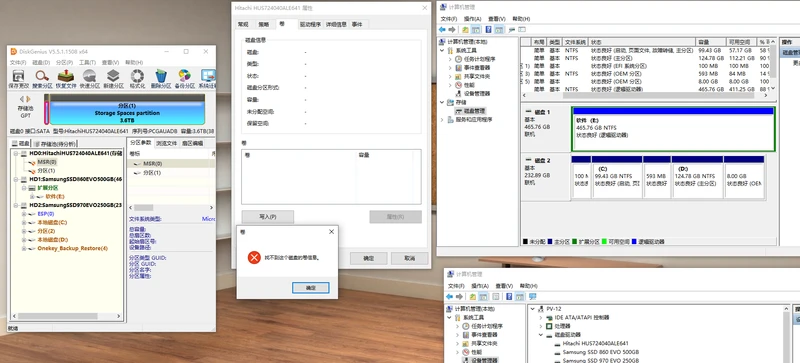Screen dimensions: 800x363
Task: Click the up-folder icon in Device Manager toolbar
Action: (x=473, y=296)
